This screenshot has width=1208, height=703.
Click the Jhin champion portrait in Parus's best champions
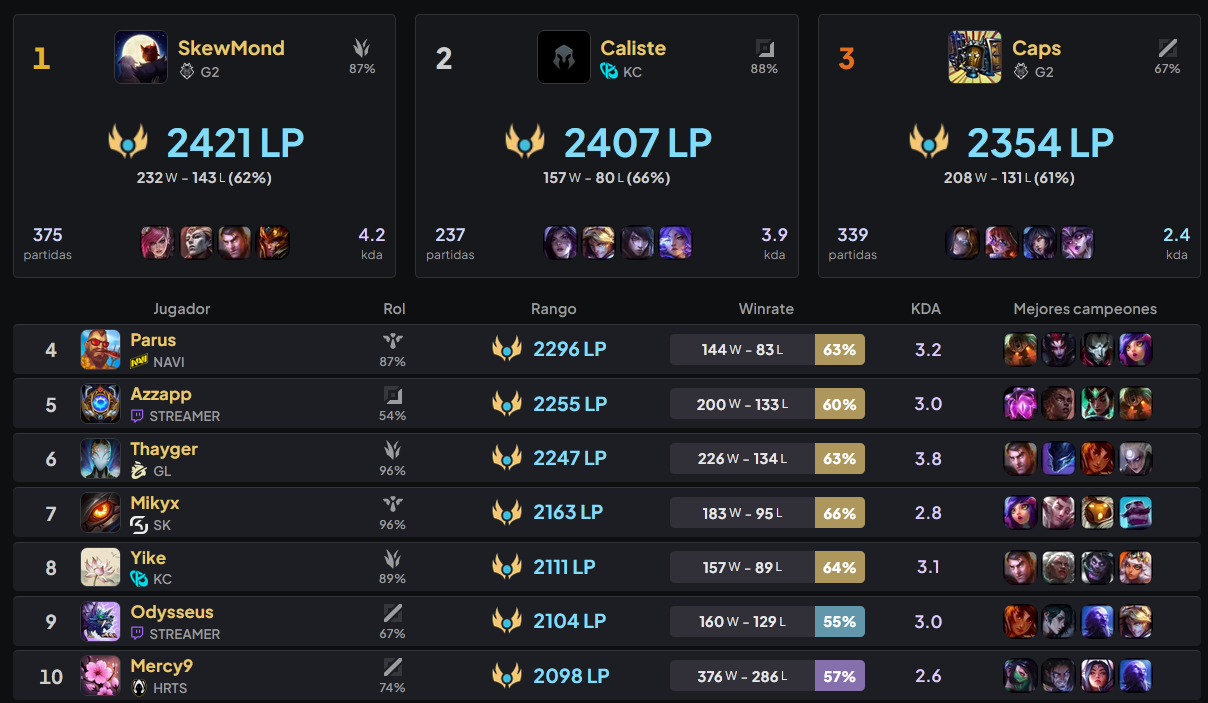[x=1097, y=349]
